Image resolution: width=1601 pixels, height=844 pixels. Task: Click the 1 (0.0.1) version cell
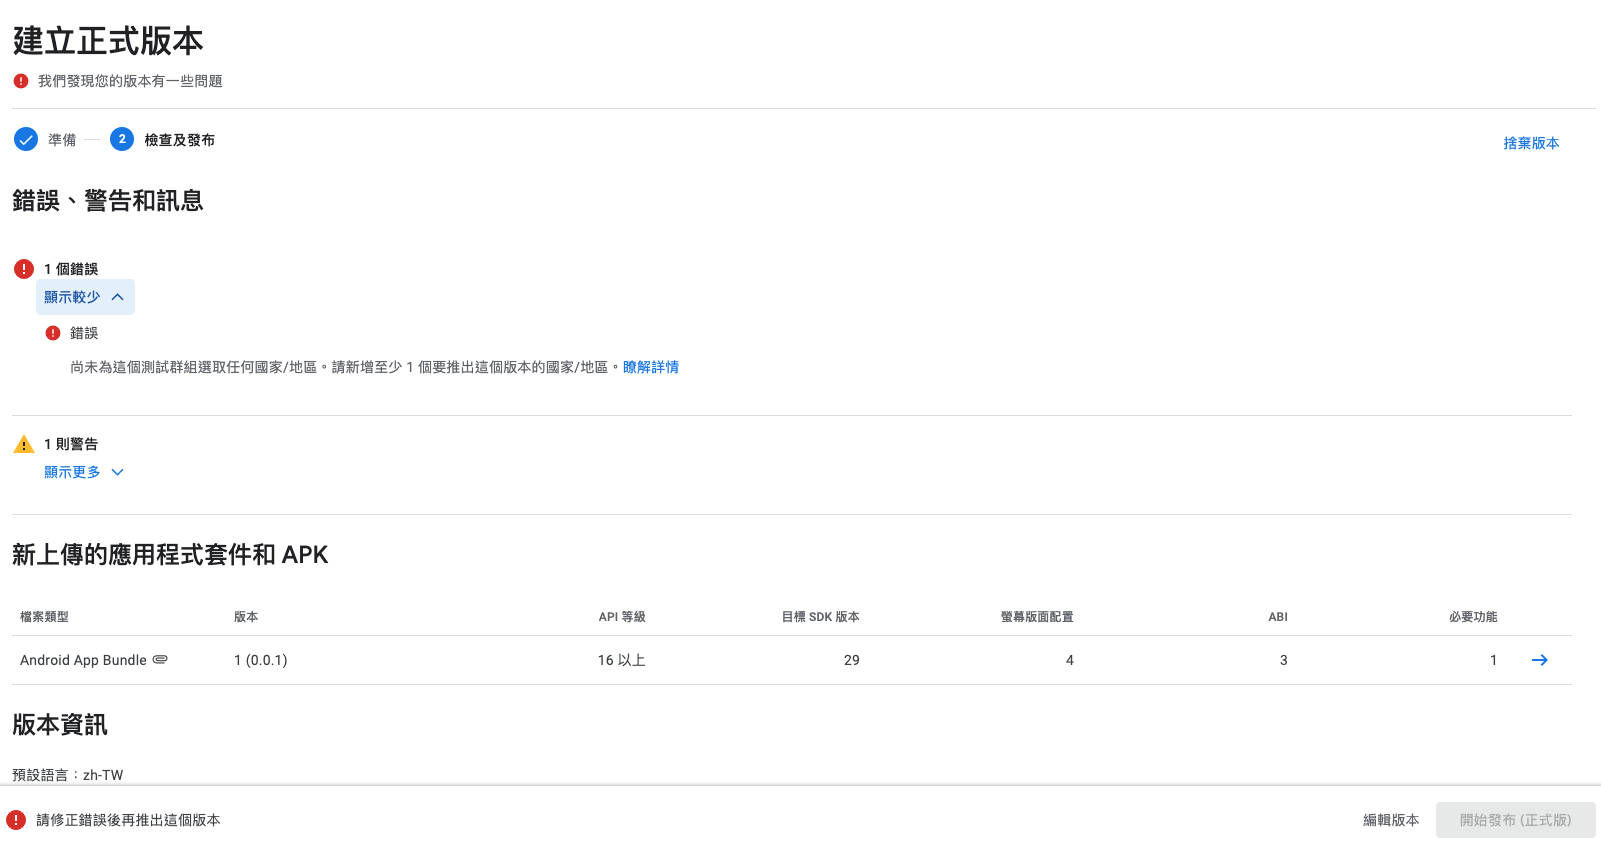pyautogui.click(x=261, y=660)
